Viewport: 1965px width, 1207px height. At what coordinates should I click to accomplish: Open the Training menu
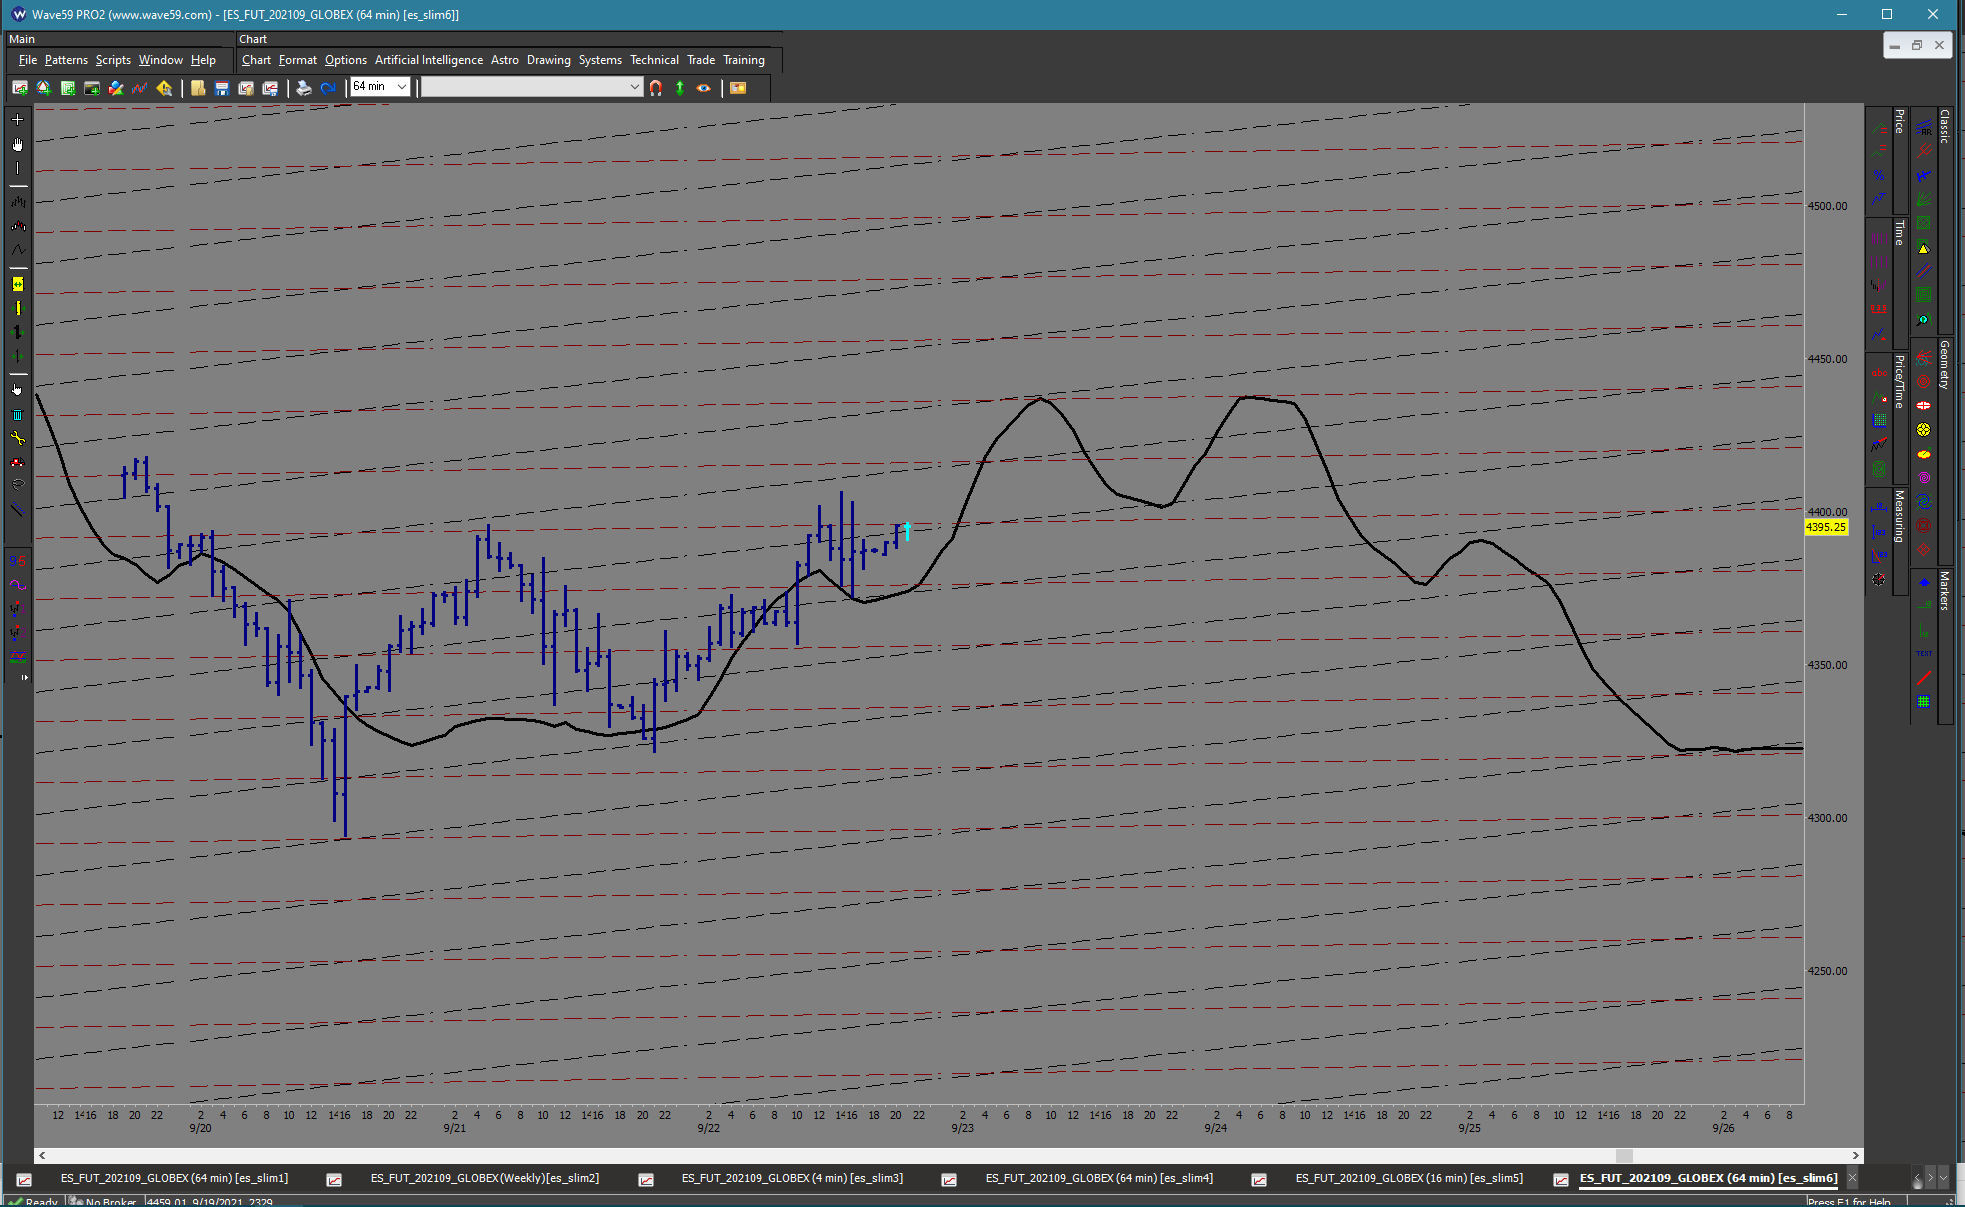(744, 60)
